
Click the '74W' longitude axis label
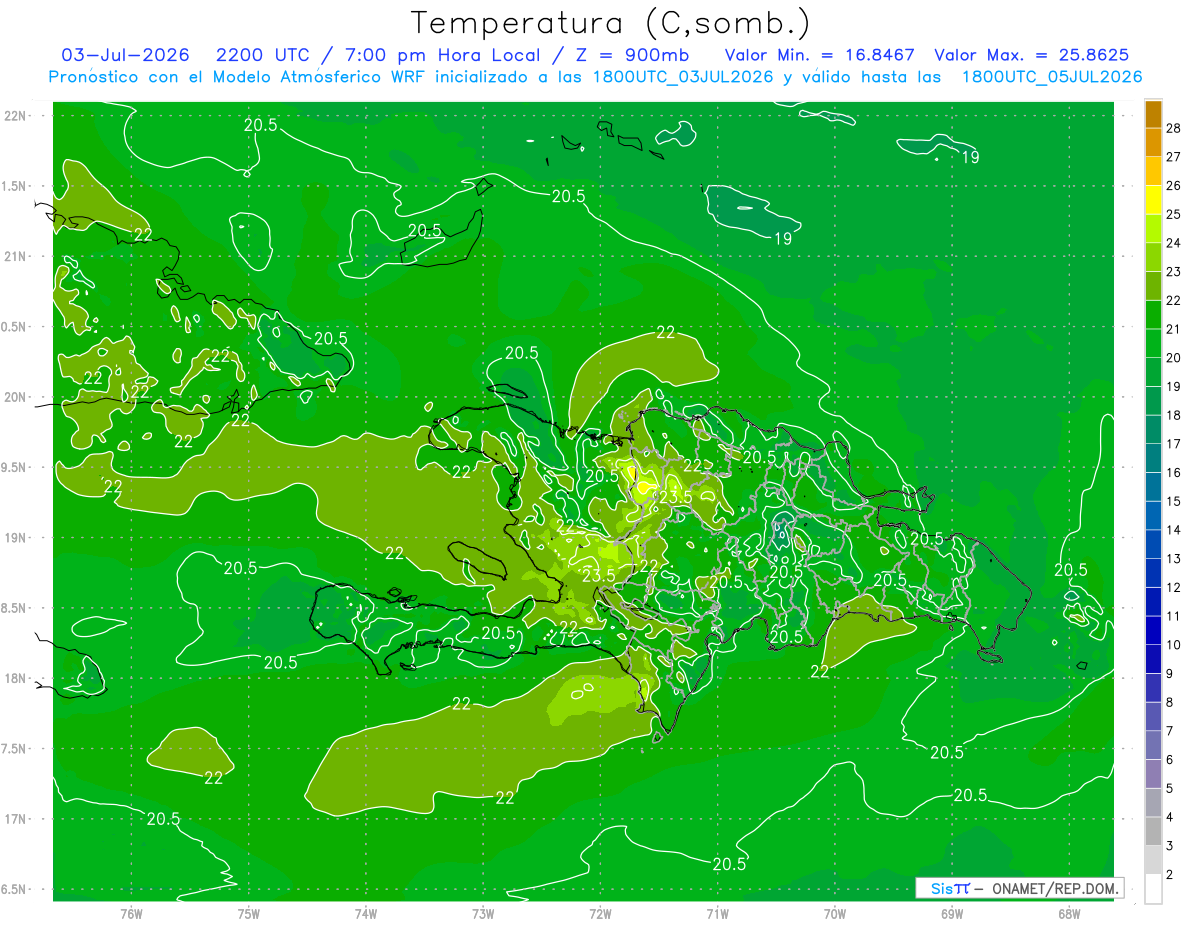tap(365, 913)
